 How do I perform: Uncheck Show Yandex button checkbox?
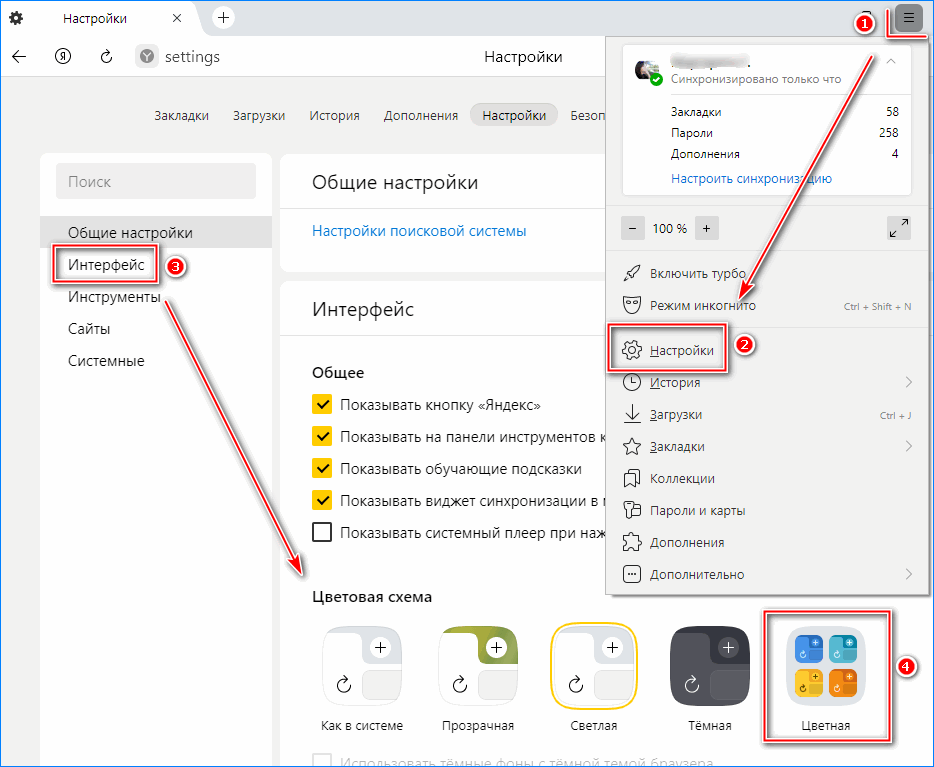322,405
